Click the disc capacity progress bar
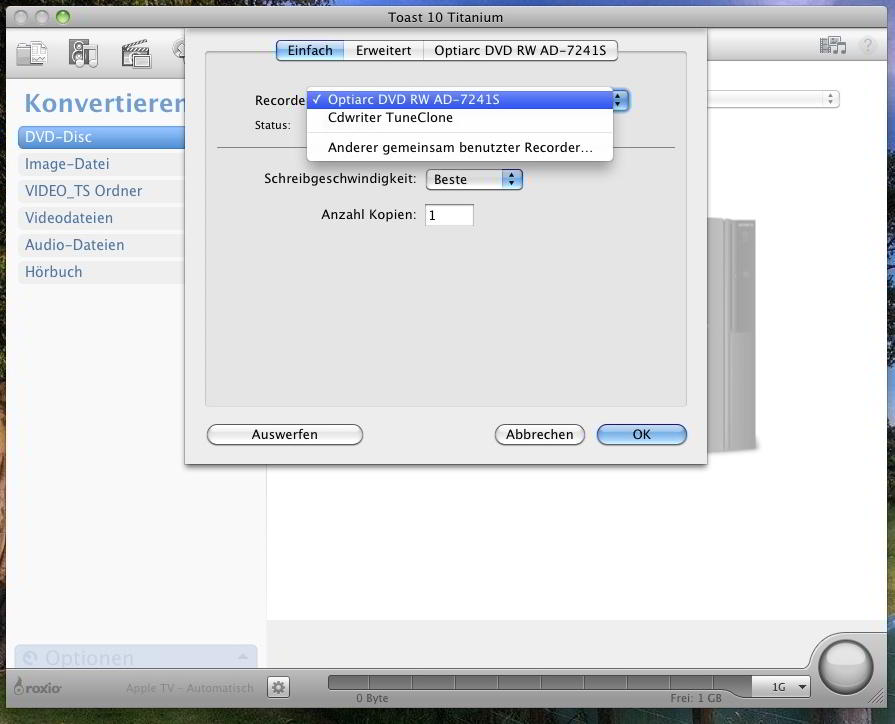 [x=540, y=682]
